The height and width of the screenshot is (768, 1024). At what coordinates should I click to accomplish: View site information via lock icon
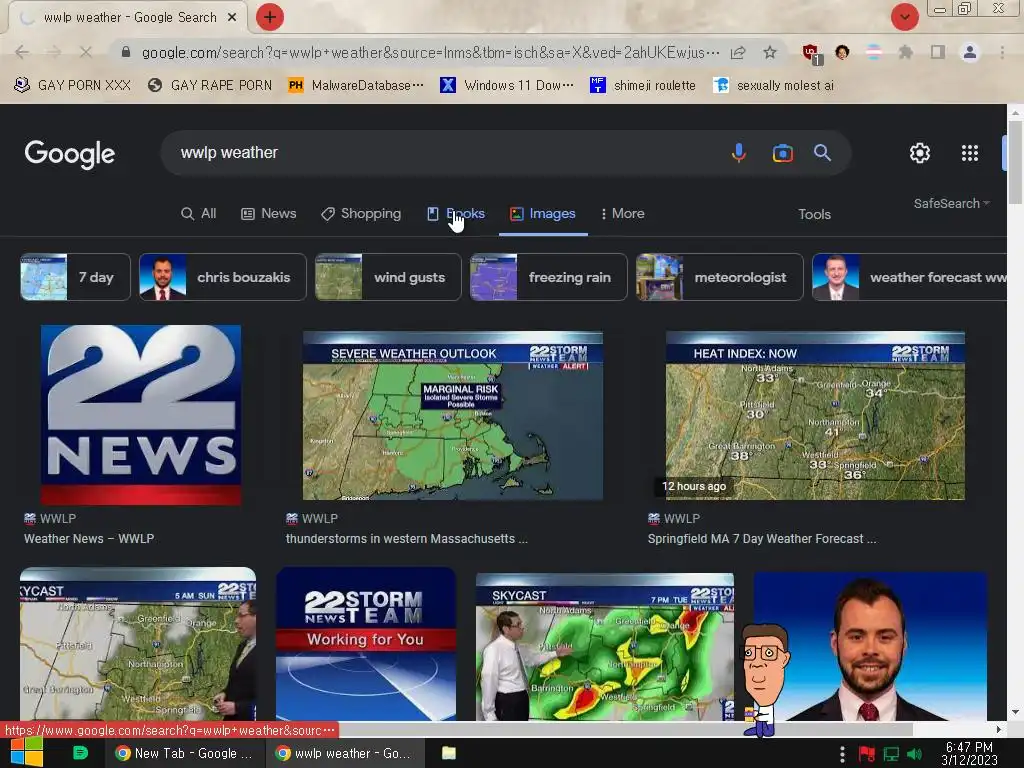(126, 52)
